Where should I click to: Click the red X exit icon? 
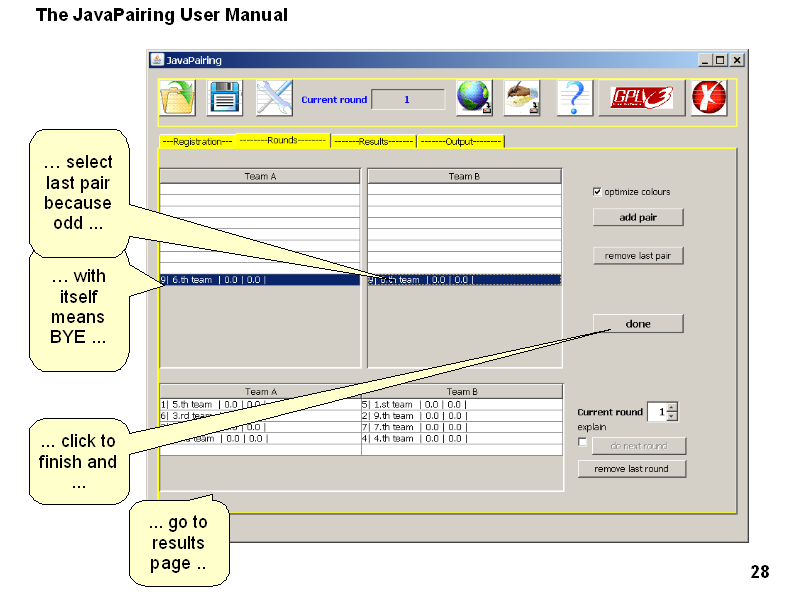pyautogui.click(x=709, y=99)
